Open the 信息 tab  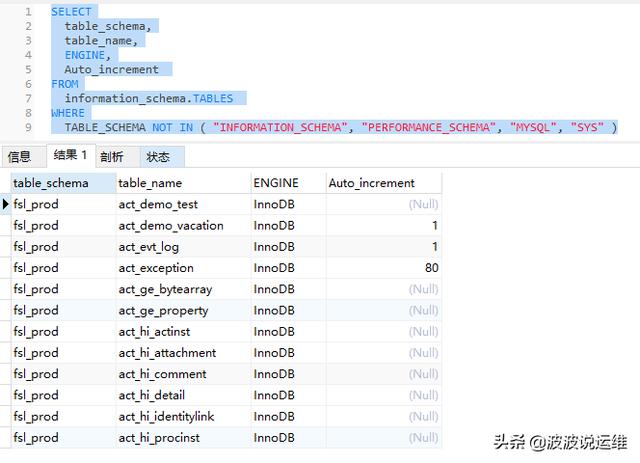[23, 157]
